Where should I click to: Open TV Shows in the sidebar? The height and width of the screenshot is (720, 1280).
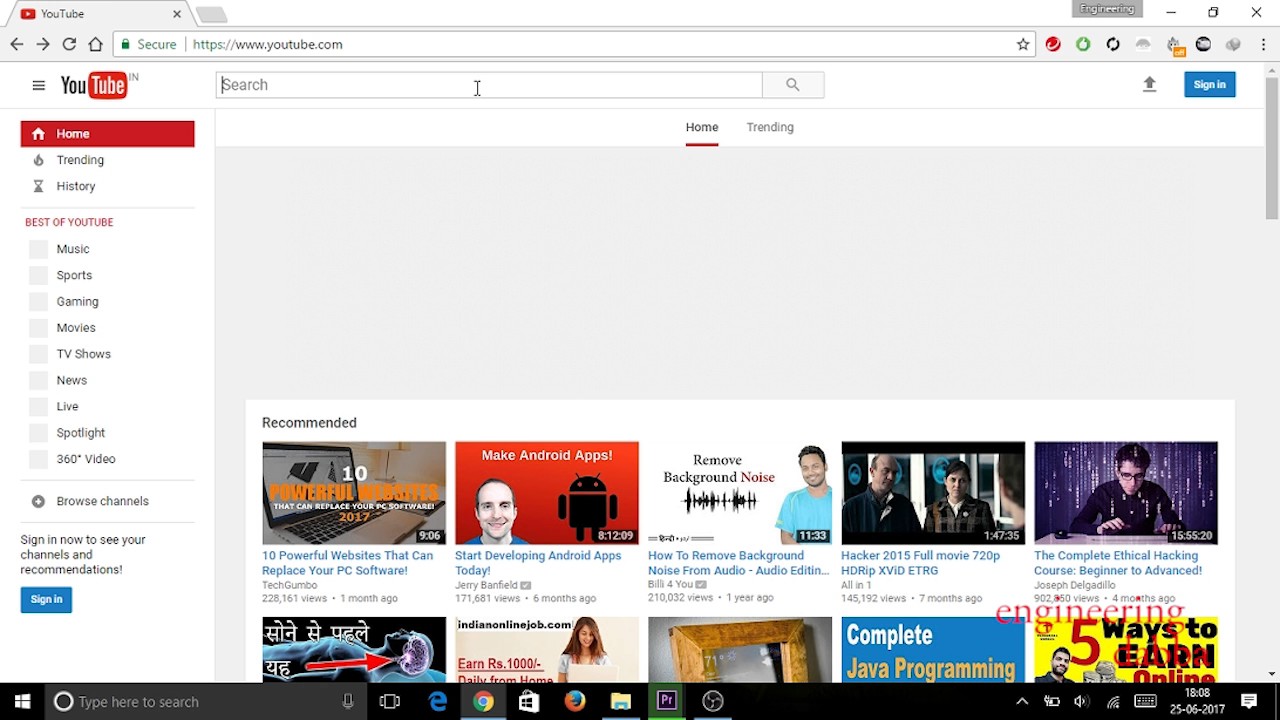tap(83, 354)
